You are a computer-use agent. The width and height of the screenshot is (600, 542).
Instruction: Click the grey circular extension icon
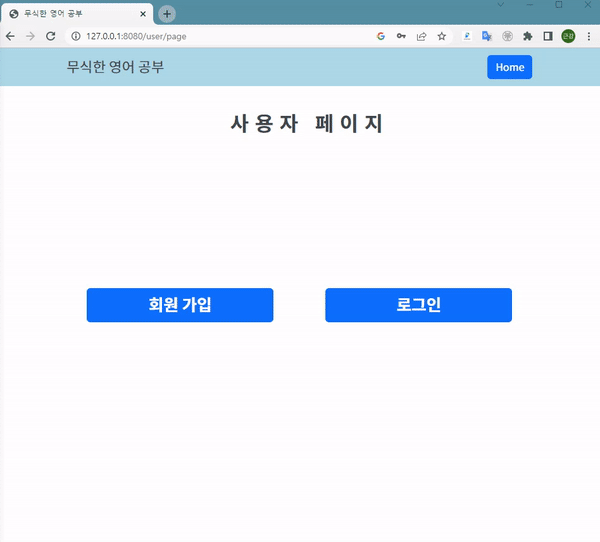pos(507,36)
